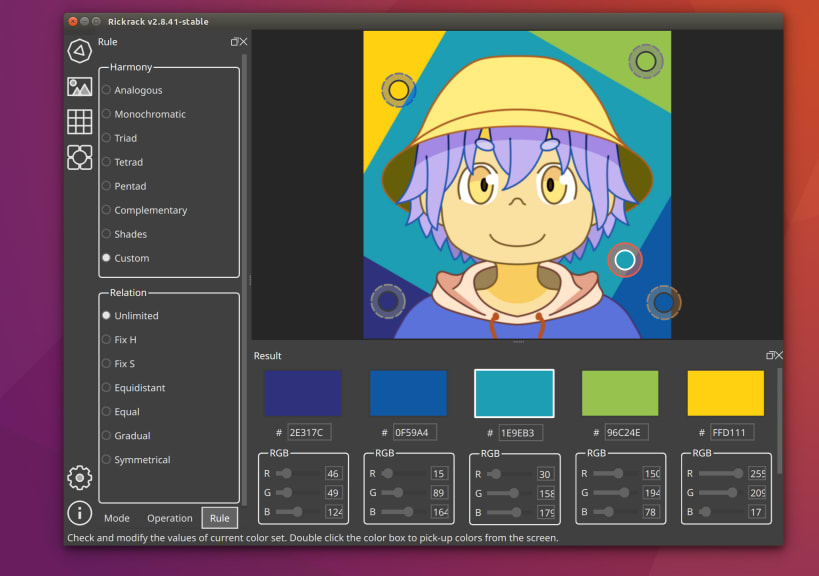
Task: Click the green 96C24E color box
Action: tap(619, 393)
